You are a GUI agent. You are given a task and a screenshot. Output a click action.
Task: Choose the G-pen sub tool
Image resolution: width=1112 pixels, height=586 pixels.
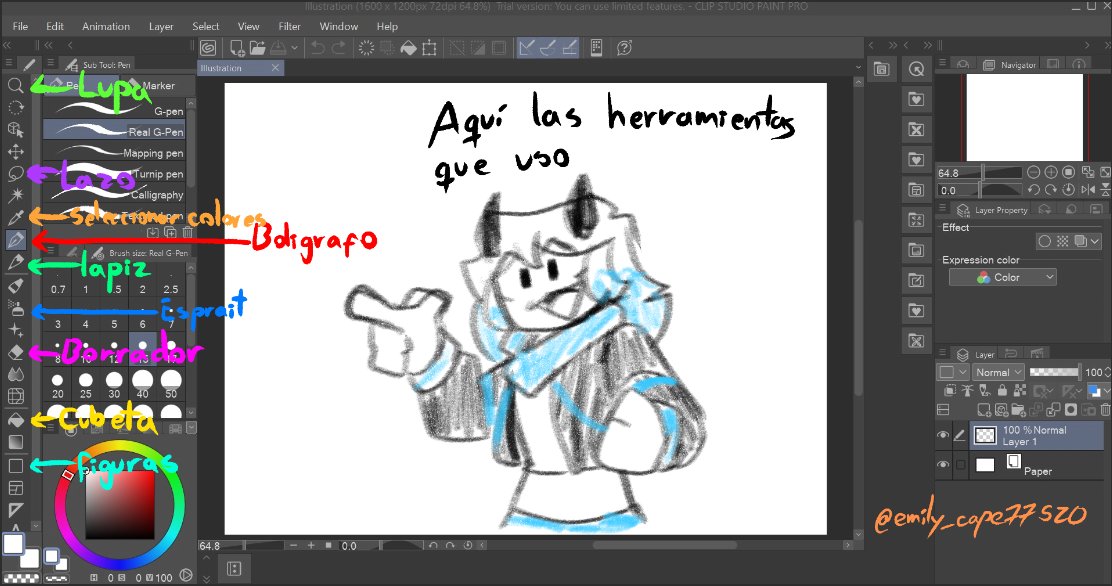click(114, 111)
